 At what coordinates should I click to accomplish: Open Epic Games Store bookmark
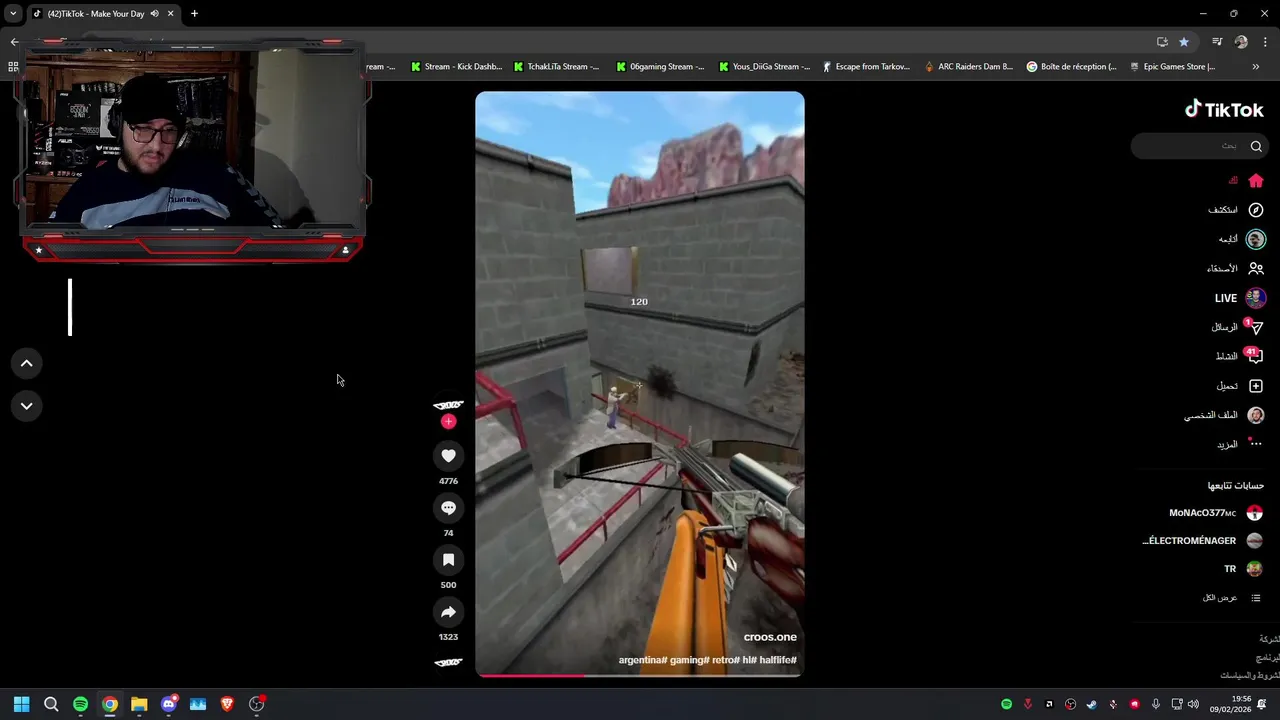[x=1172, y=67]
